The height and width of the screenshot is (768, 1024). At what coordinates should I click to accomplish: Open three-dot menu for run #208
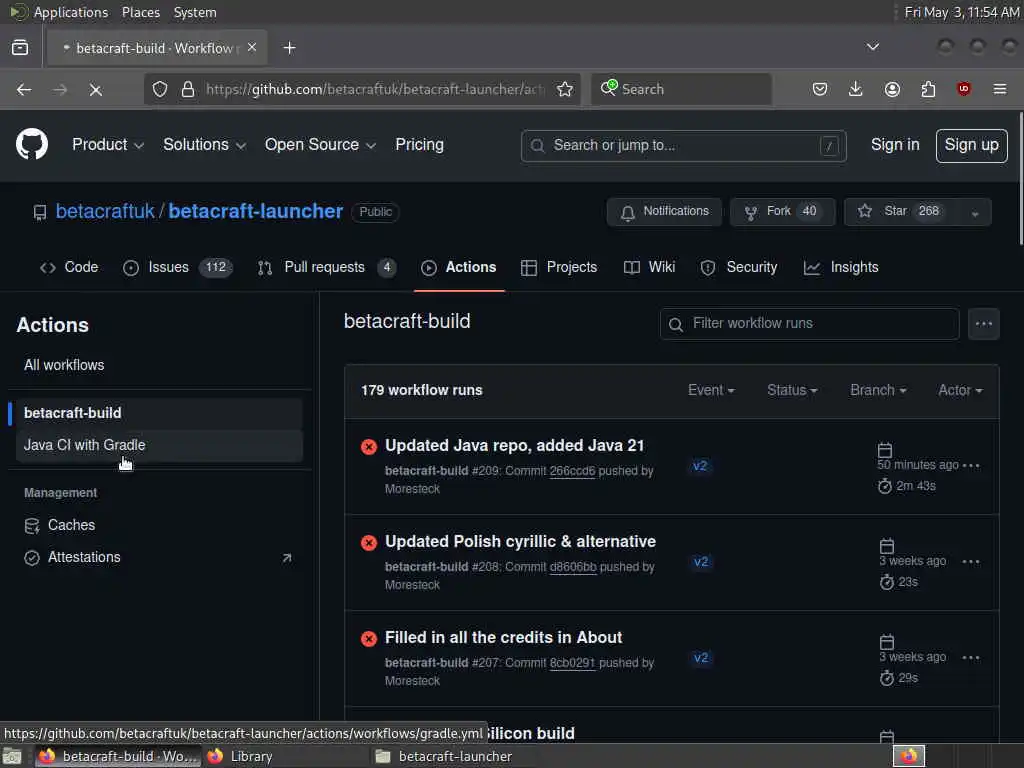coord(971,562)
